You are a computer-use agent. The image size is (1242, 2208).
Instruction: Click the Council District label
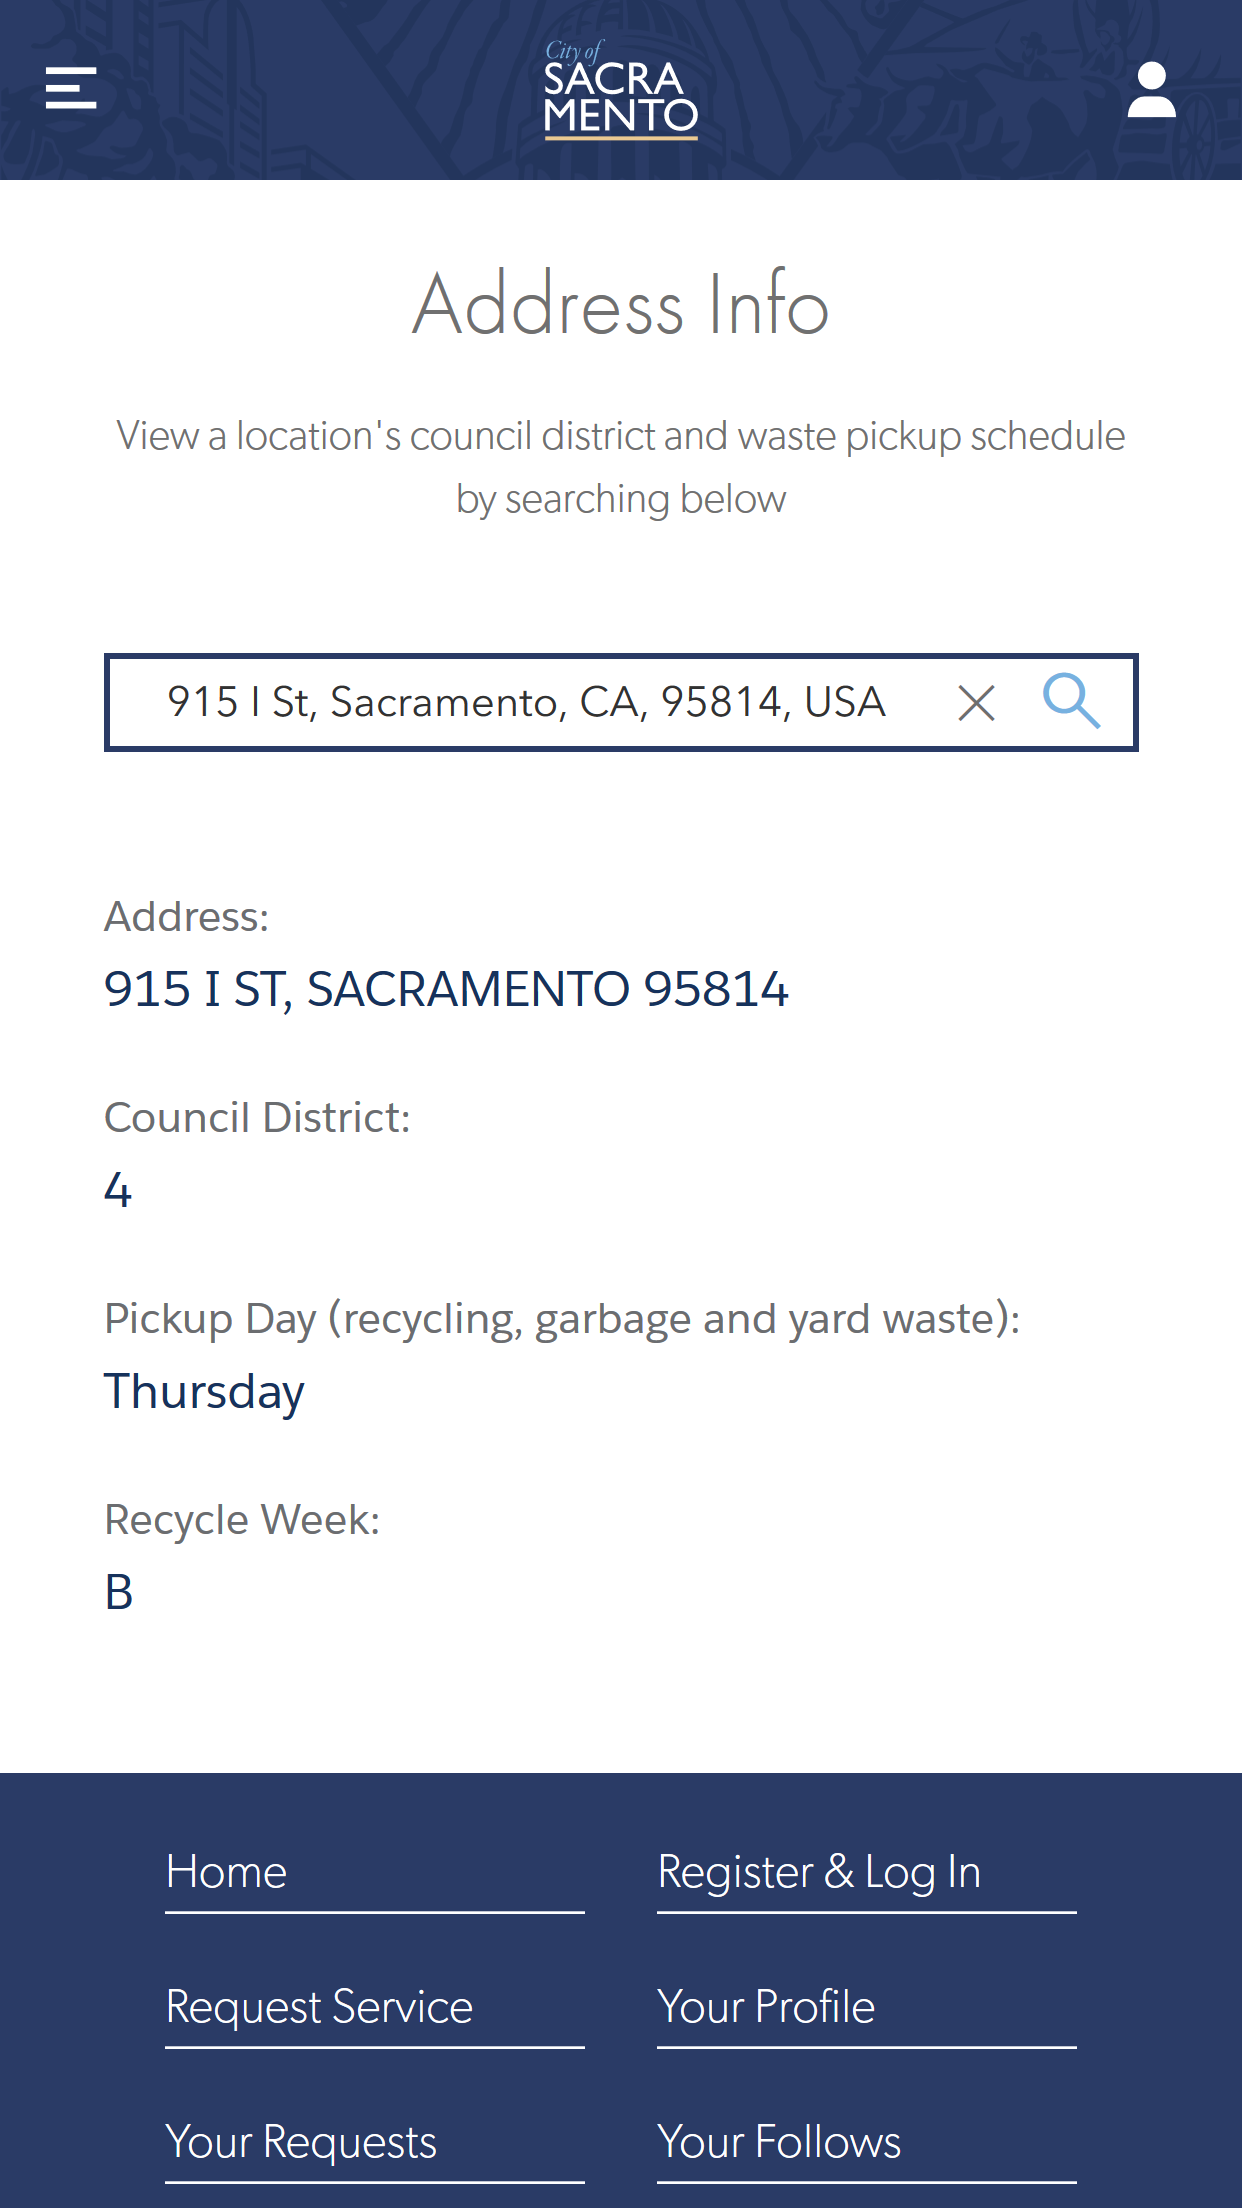(257, 1118)
